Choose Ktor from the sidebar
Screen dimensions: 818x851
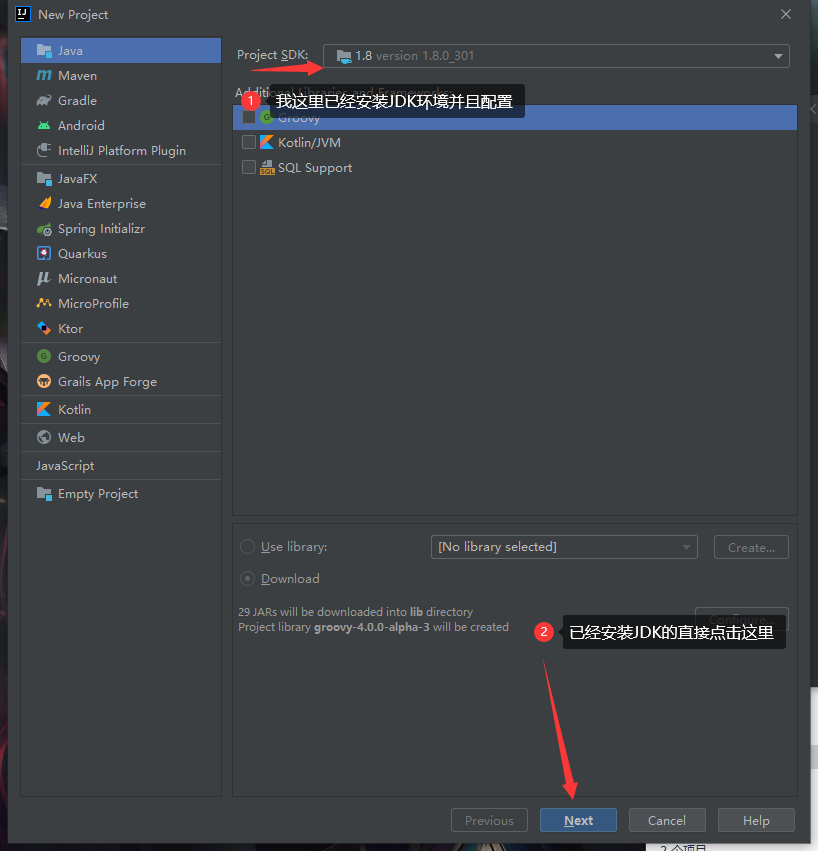click(121, 328)
